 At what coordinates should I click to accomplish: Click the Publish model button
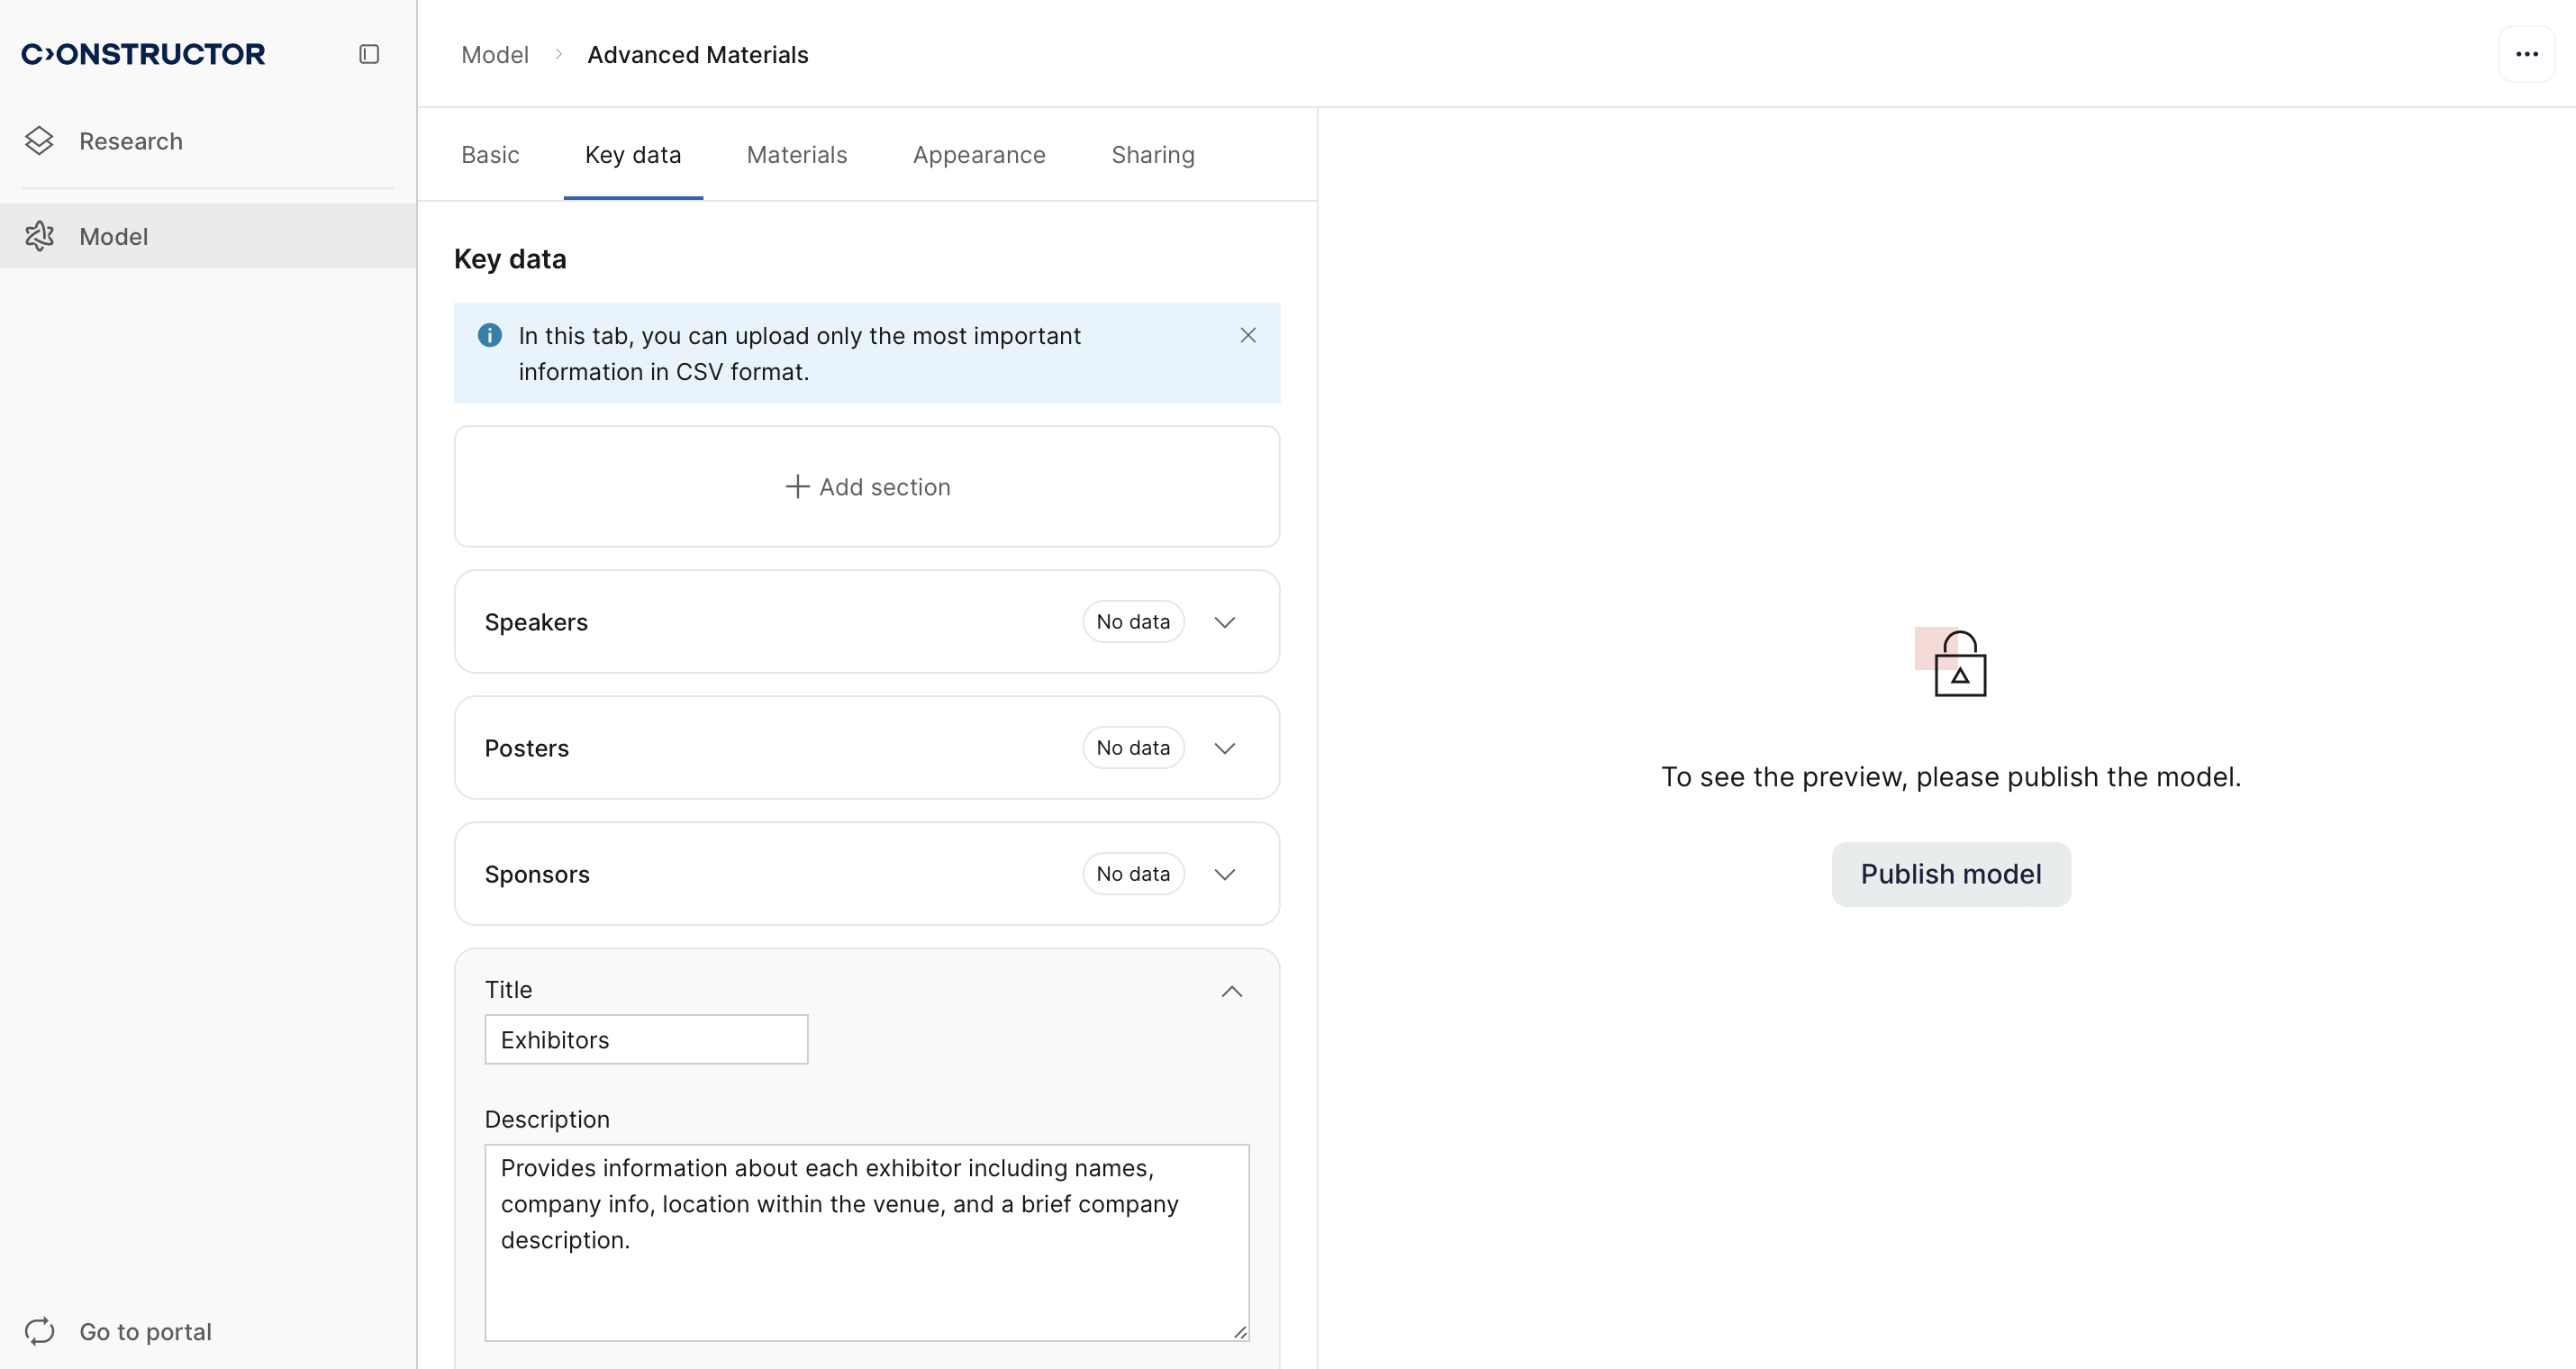[1950, 874]
